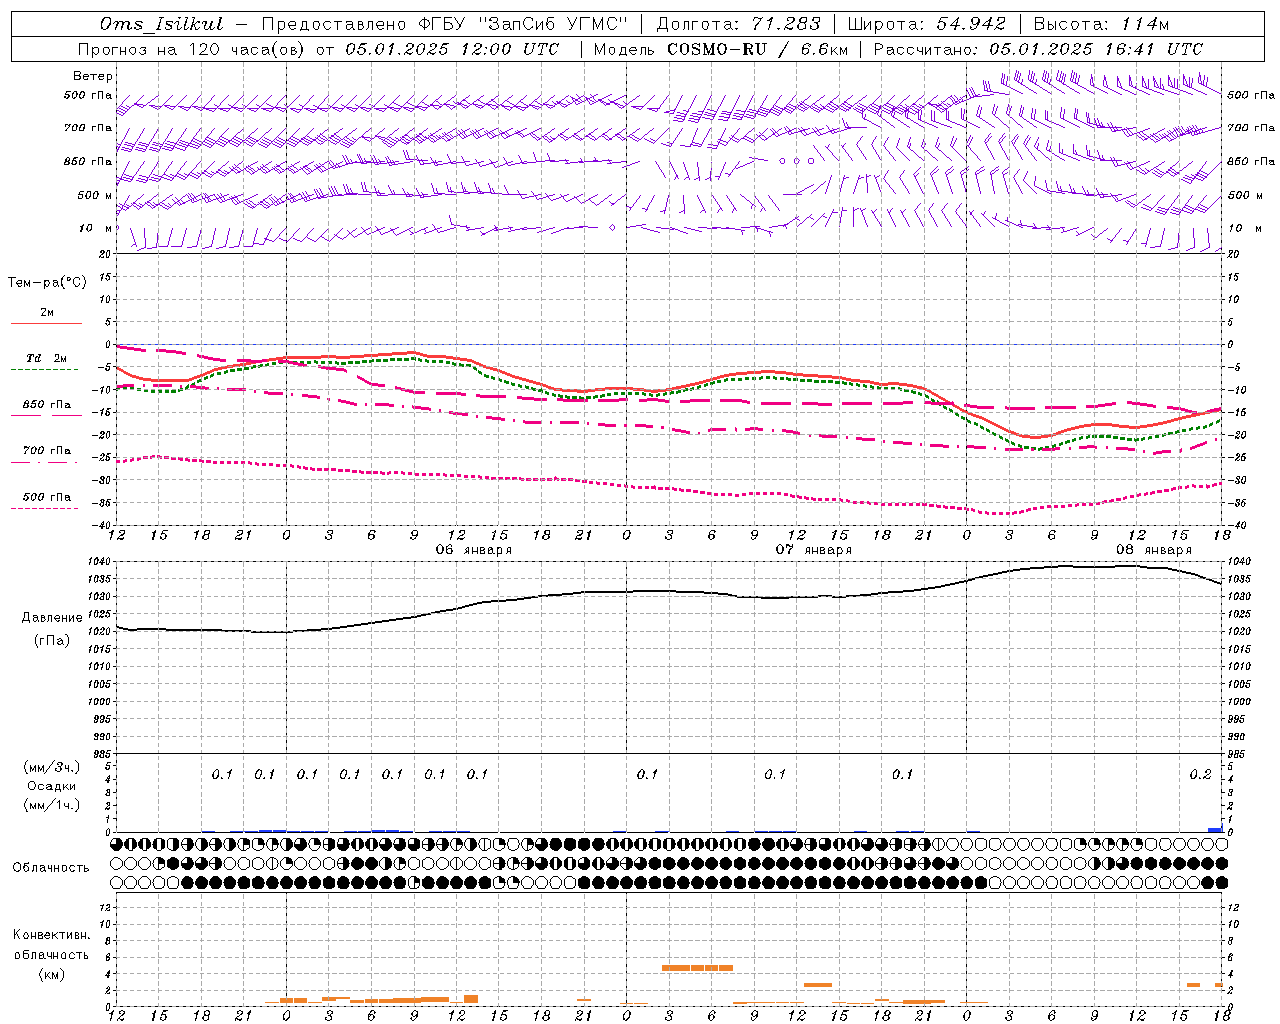Image resolution: width=1280 pixels, height=1024 pixels.
Task: Select the provider text ФГБУ "ЗапСиб УГМС"
Action: (526, 24)
